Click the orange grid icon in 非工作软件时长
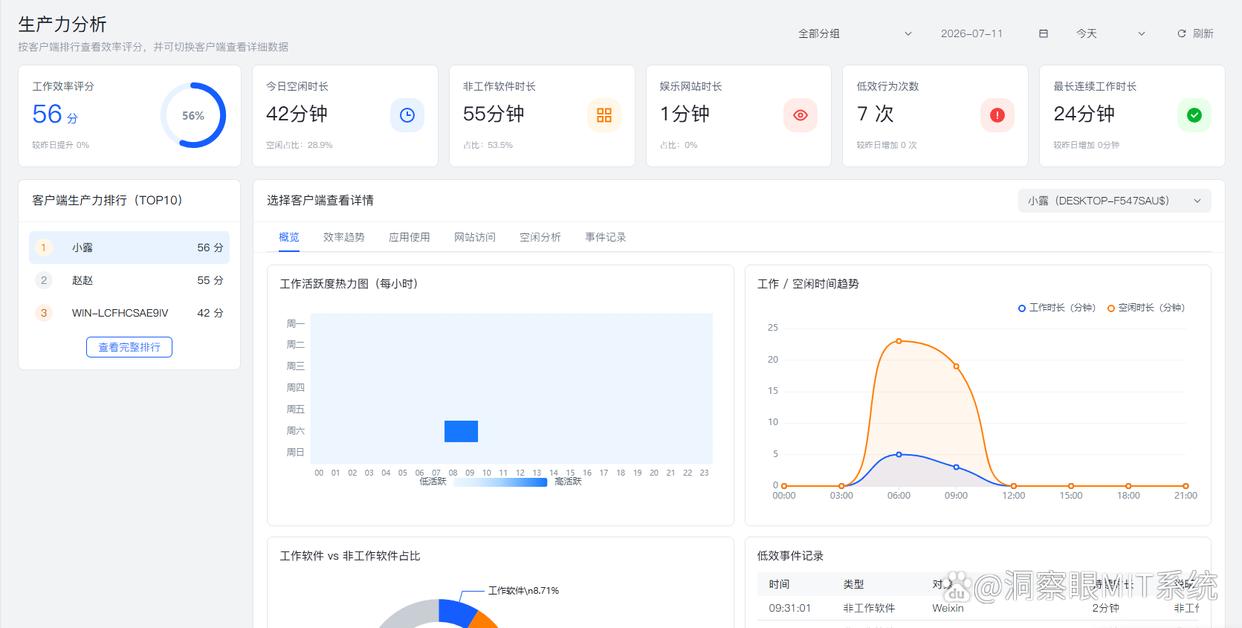The height and width of the screenshot is (628, 1242). (604, 115)
